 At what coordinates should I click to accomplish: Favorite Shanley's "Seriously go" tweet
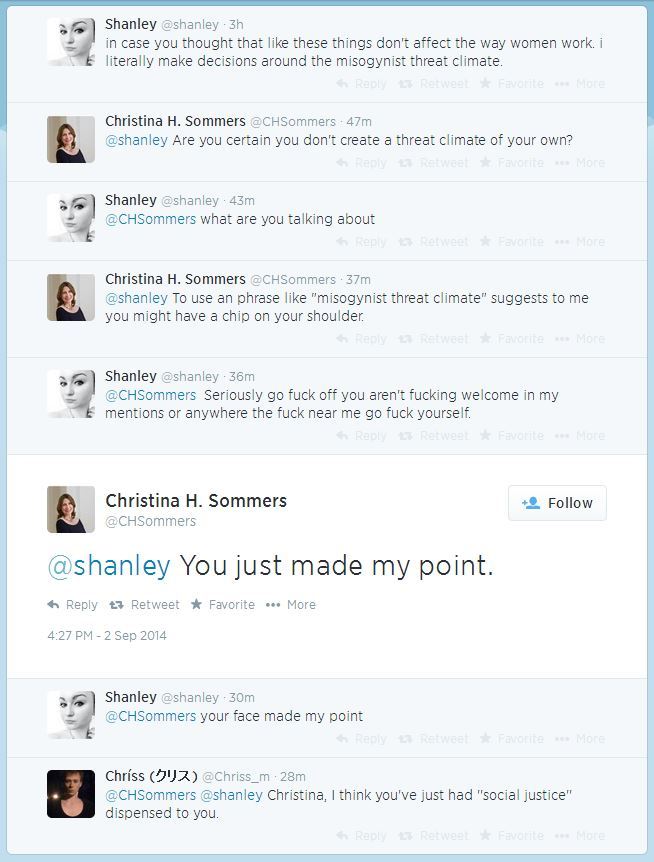click(511, 436)
